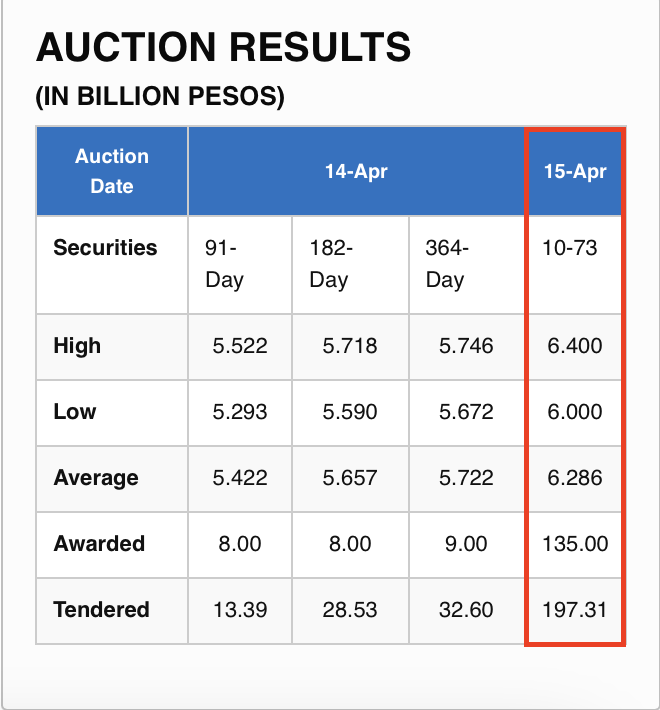Click the High row label
660x710 pixels.
coord(77,346)
